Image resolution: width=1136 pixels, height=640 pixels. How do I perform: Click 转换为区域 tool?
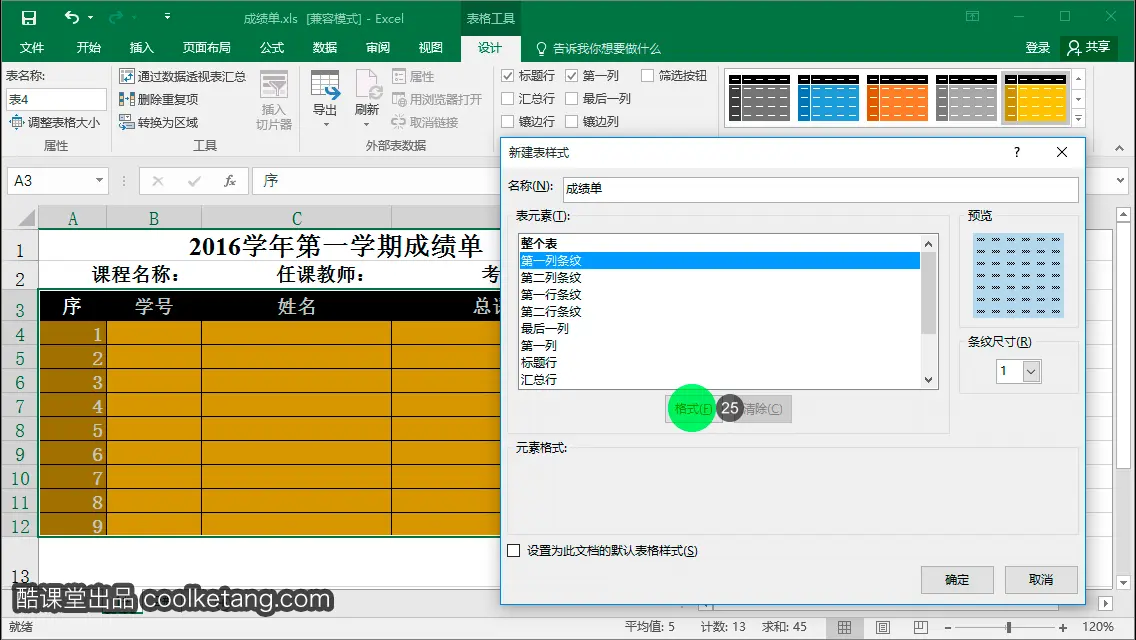point(159,122)
